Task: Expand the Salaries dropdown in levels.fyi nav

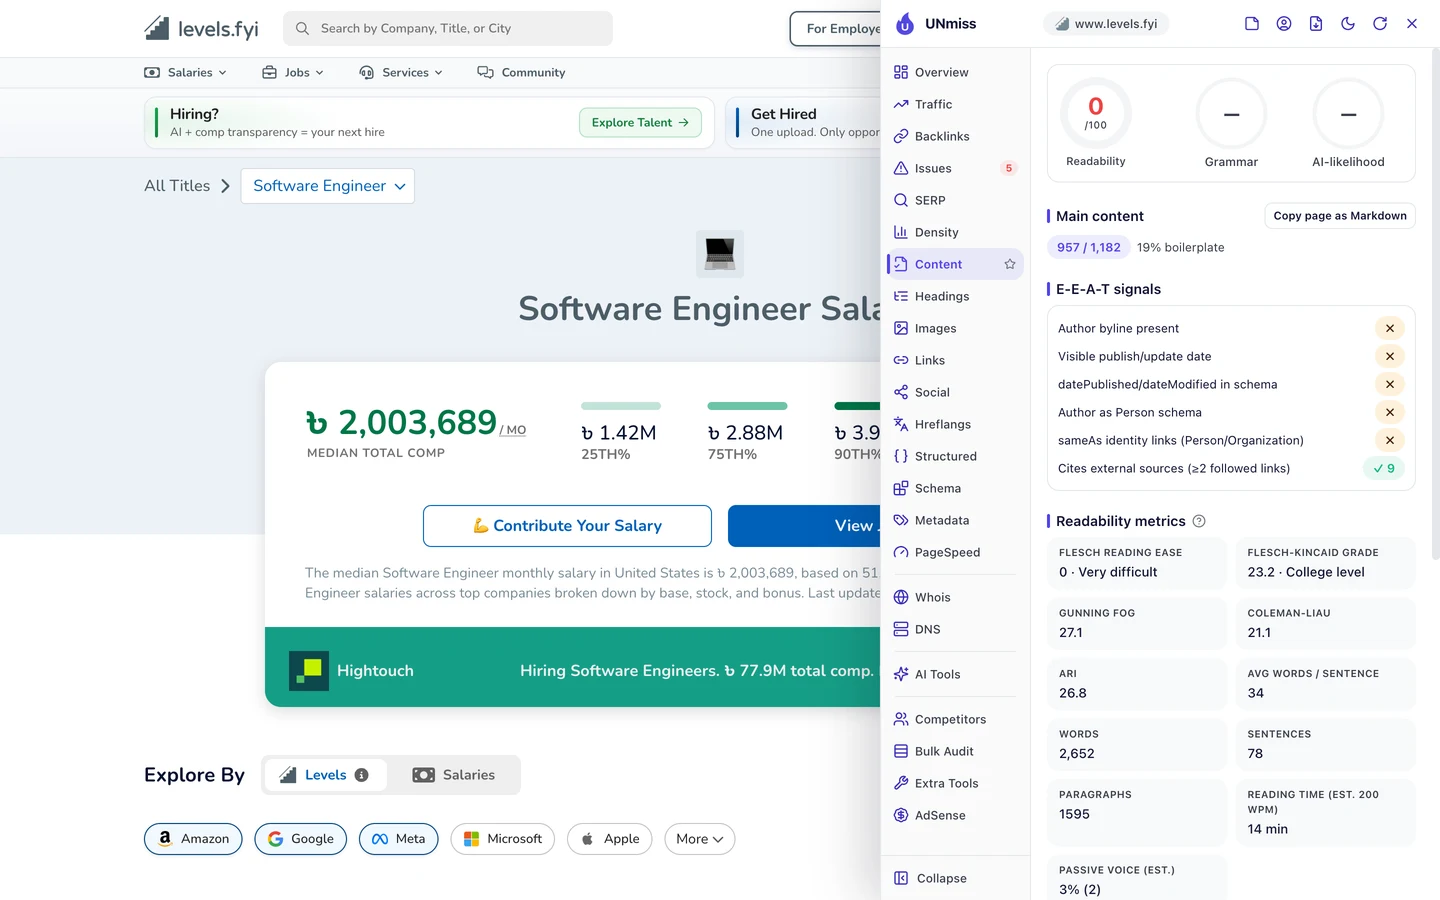Action: point(186,72)
